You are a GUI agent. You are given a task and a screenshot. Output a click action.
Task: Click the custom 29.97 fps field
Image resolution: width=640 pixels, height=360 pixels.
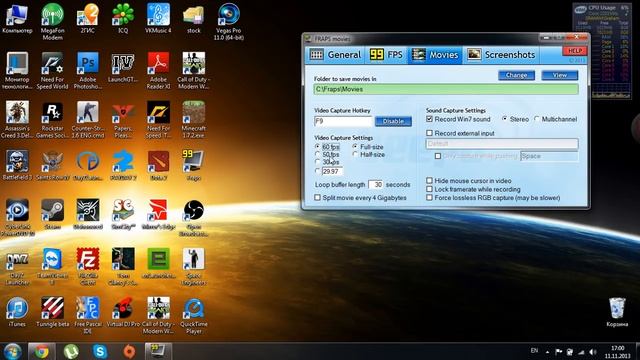pyautogui.click(x=332, y=171)
